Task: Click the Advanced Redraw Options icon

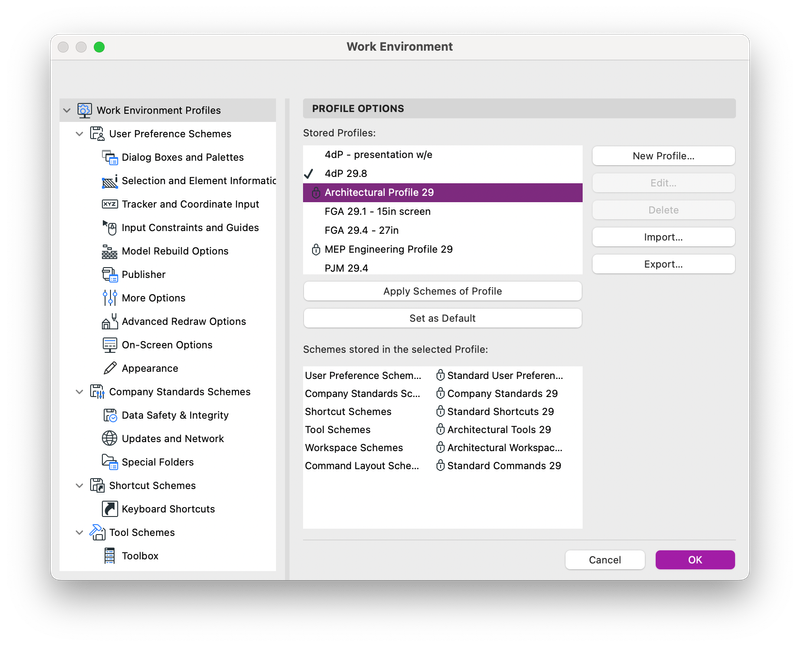Action: pos(110,321)
